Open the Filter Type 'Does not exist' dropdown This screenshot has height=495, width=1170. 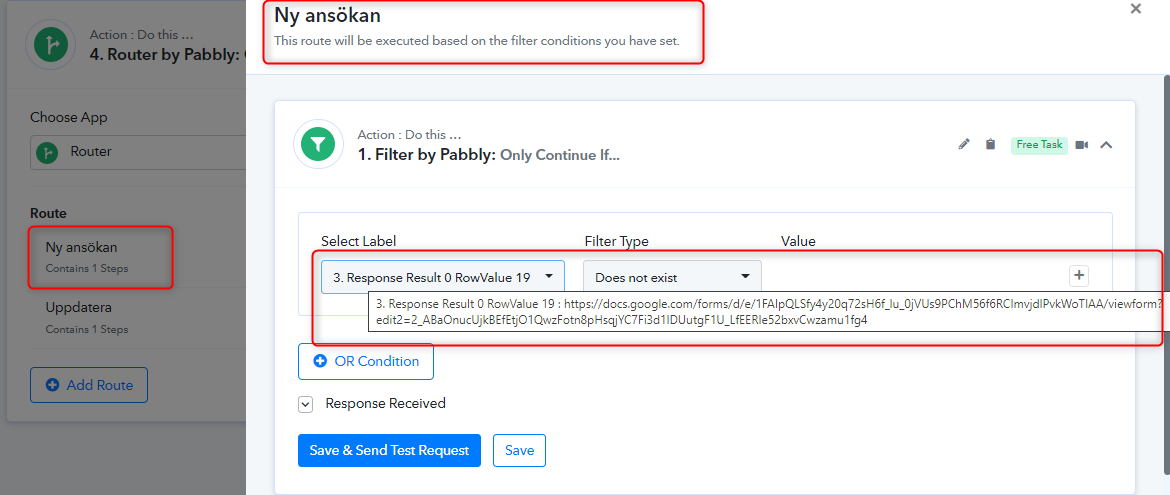(672, 277)
